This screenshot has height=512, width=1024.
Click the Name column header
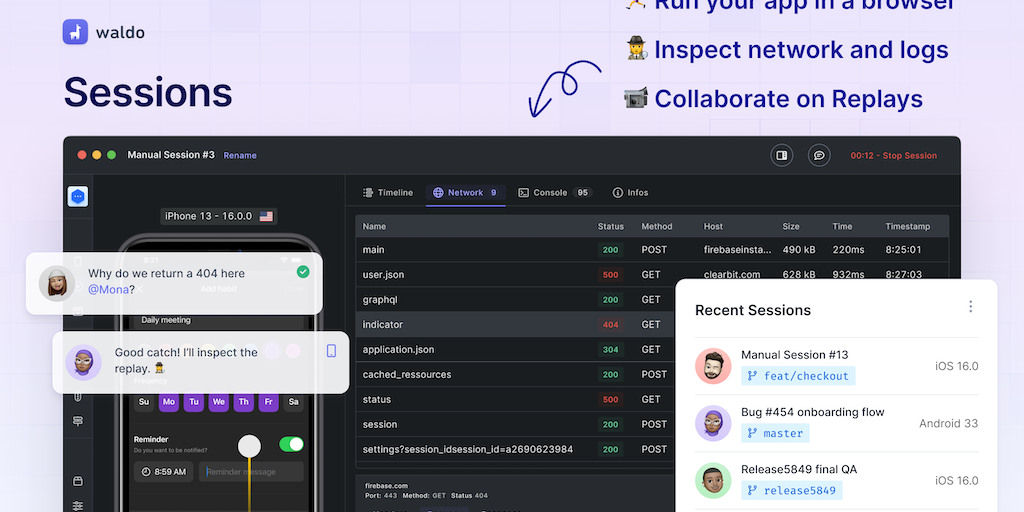point(374,227)
